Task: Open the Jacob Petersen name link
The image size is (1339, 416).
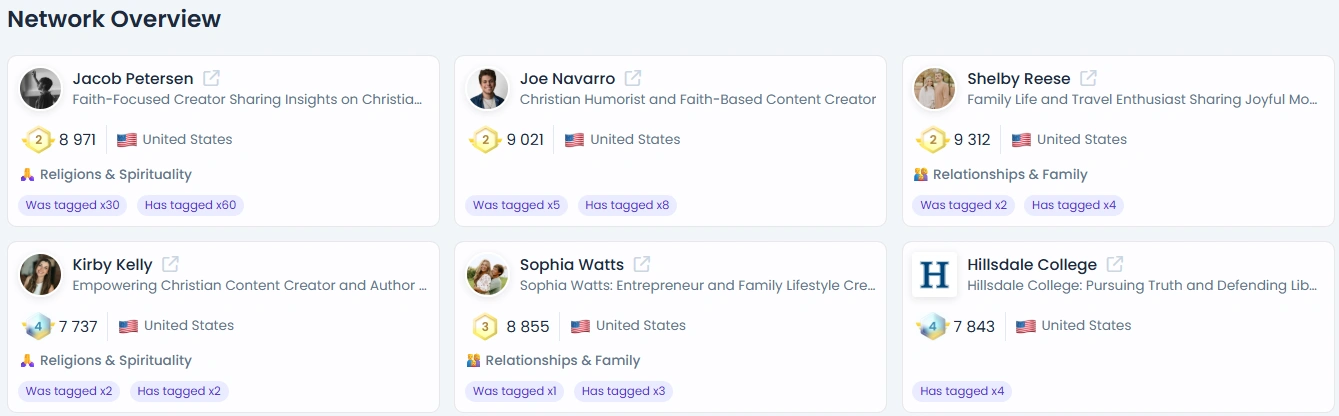Action: (133, 79)
